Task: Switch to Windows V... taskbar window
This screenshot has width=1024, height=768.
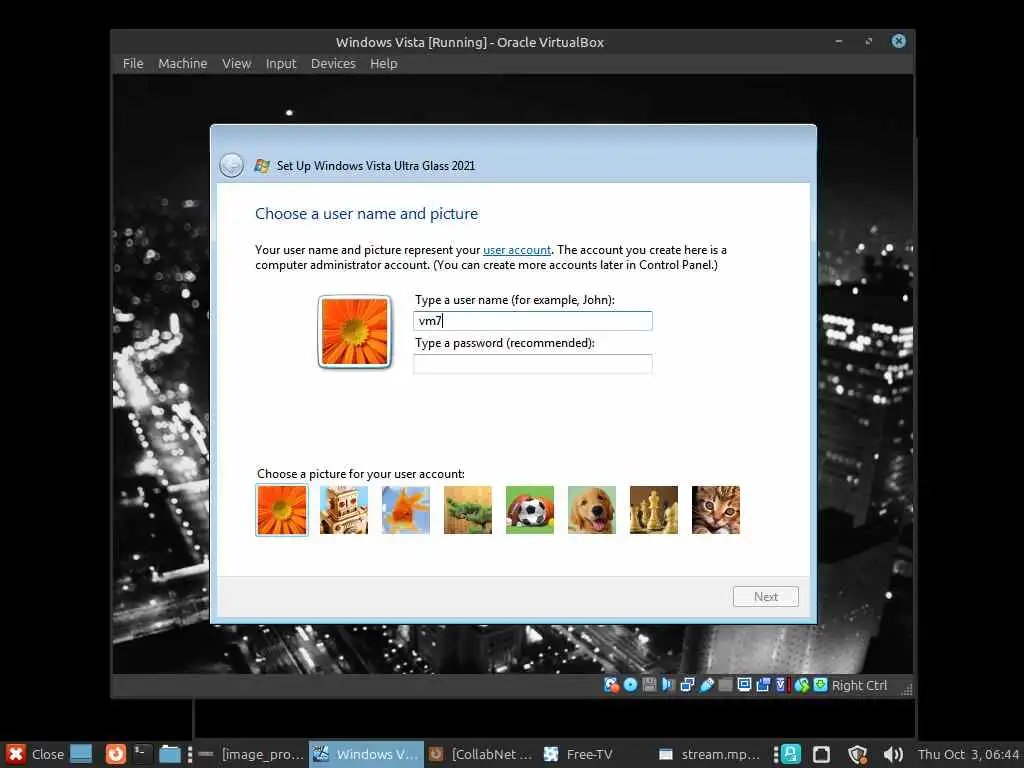Action: pos(366,754)
